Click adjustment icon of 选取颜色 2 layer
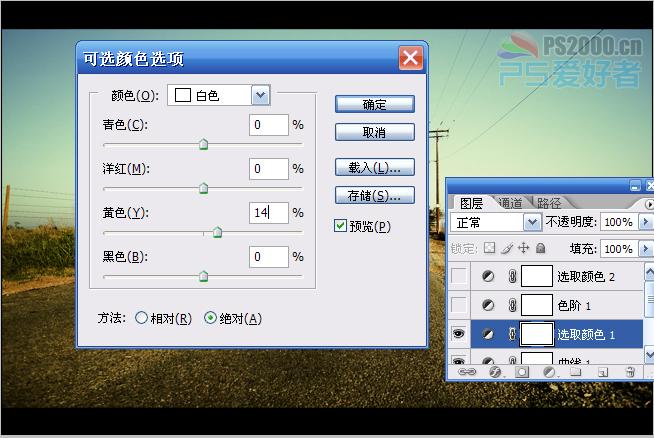This screenshot has height=438, width=654. click(x=488, y=276)
